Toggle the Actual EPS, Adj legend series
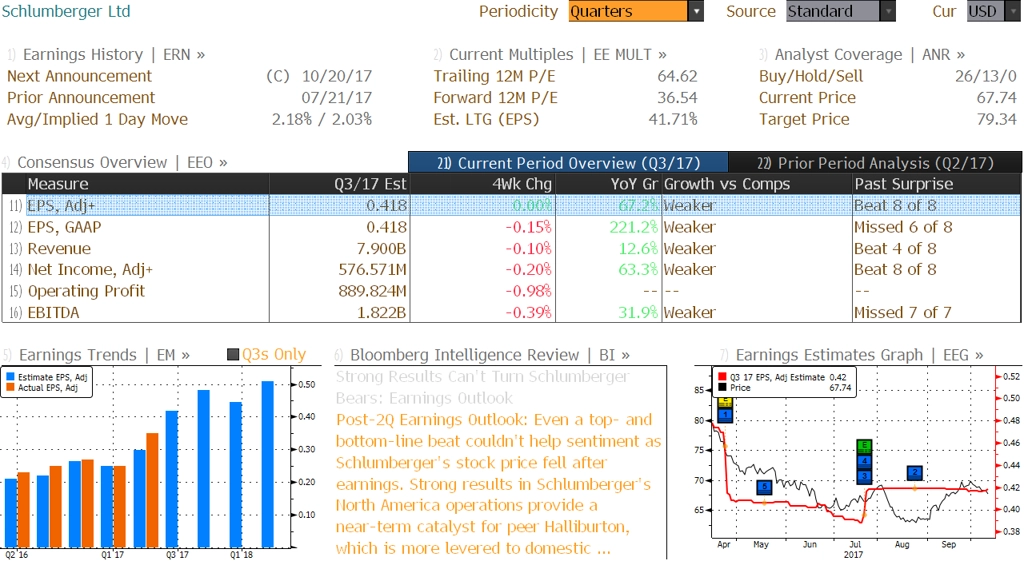 [42, 388]
